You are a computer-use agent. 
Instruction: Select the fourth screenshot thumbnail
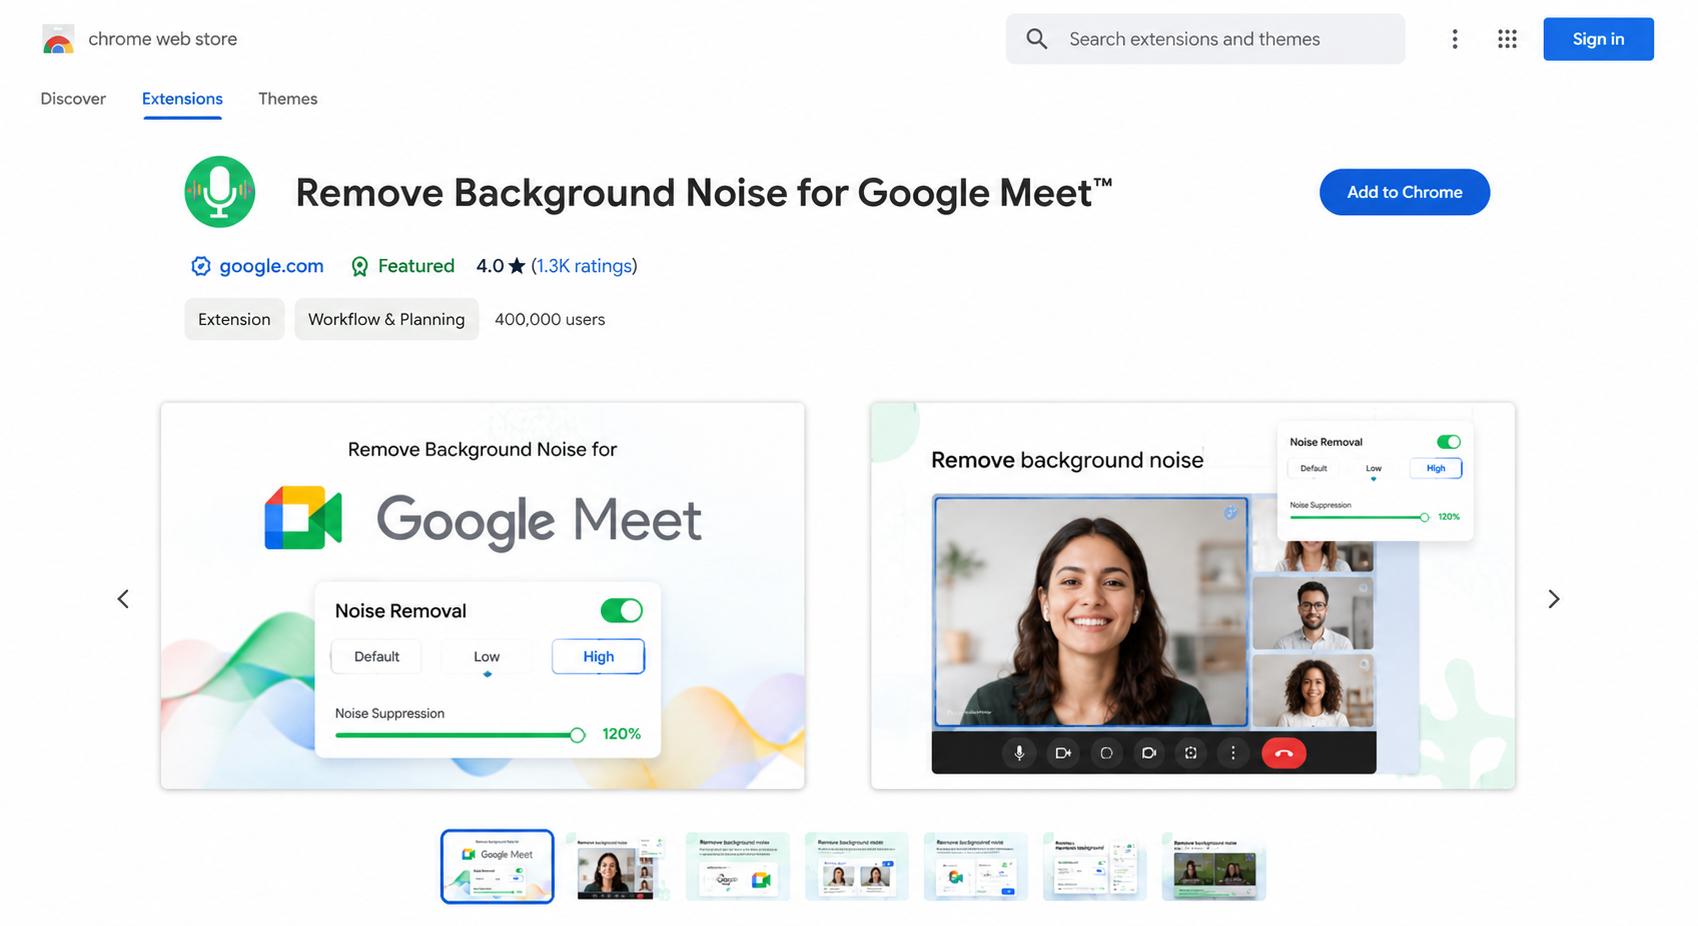point(856,867)
